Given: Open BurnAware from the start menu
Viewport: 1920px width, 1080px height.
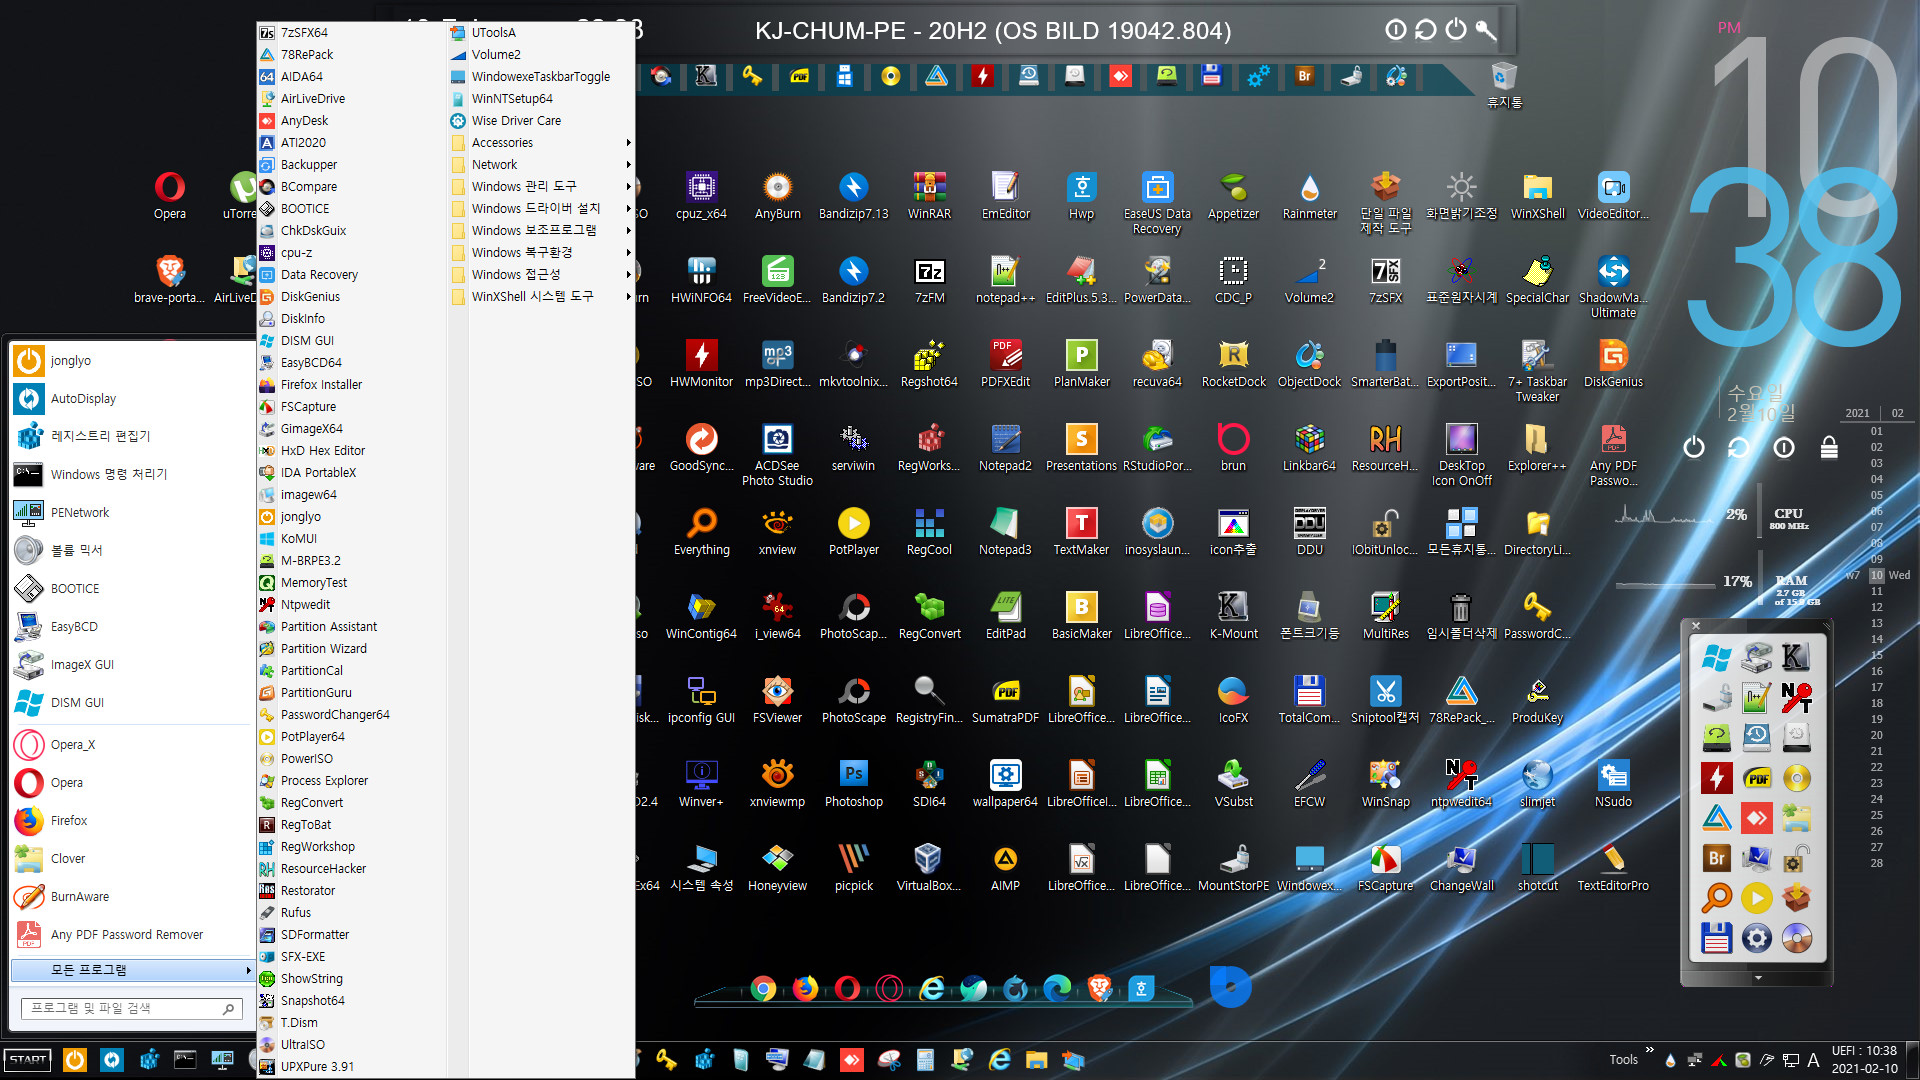Looking at the screenshot, I should (x=132, y=897).
